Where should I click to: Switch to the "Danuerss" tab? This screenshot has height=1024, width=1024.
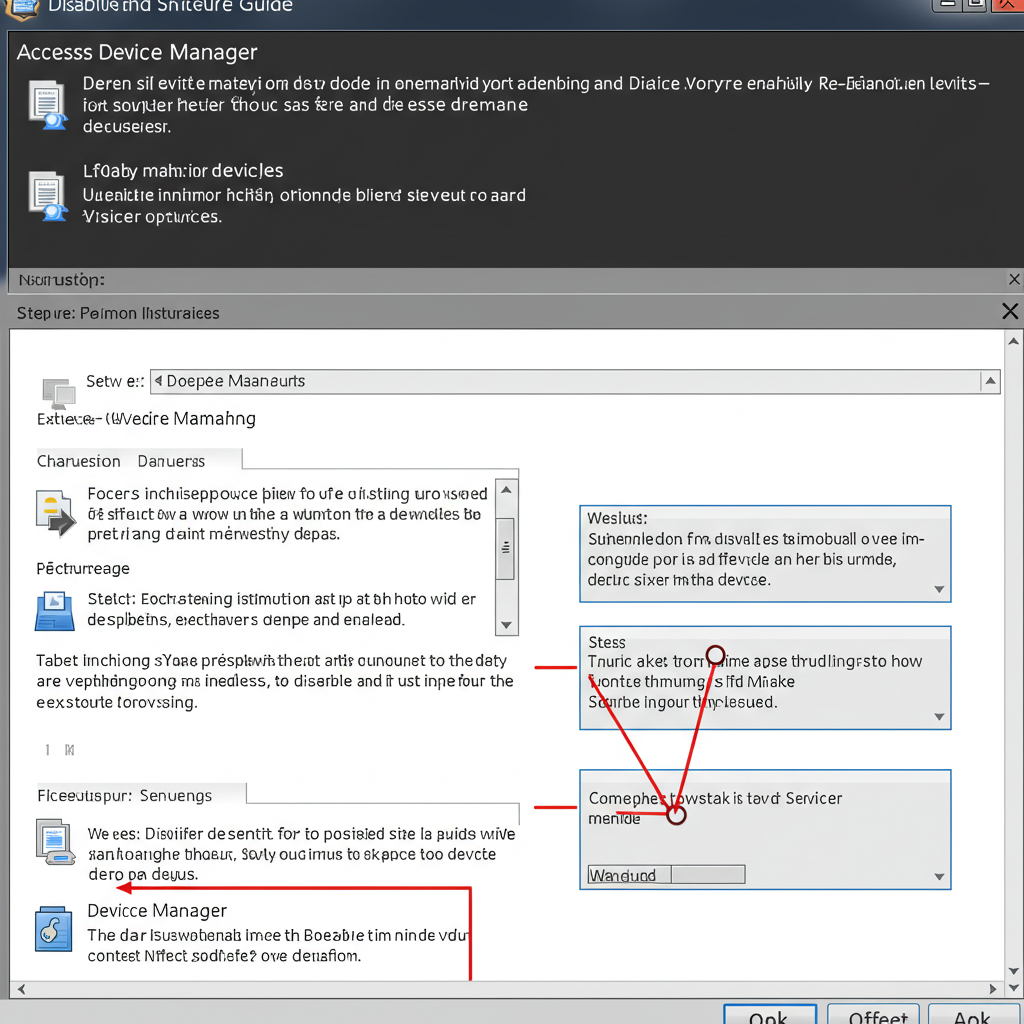[x=171, y=461]
